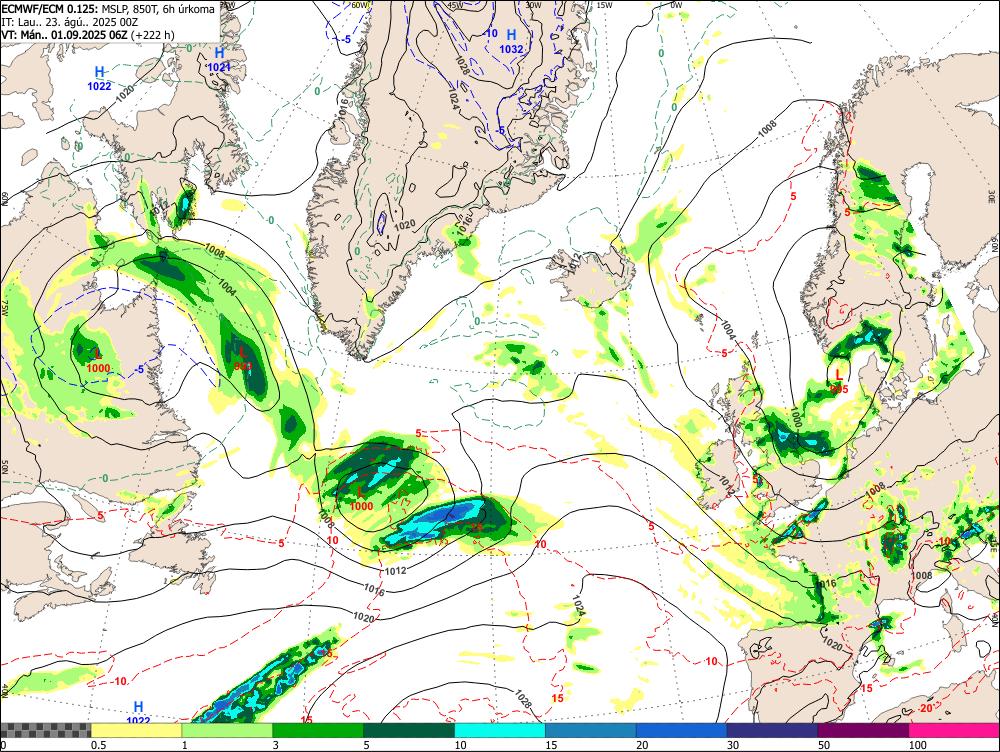Image resolution: width=1000 pixels, height=752 pixels.
Task: Pick the pink 100+ legend swatch
Action: 954,730
